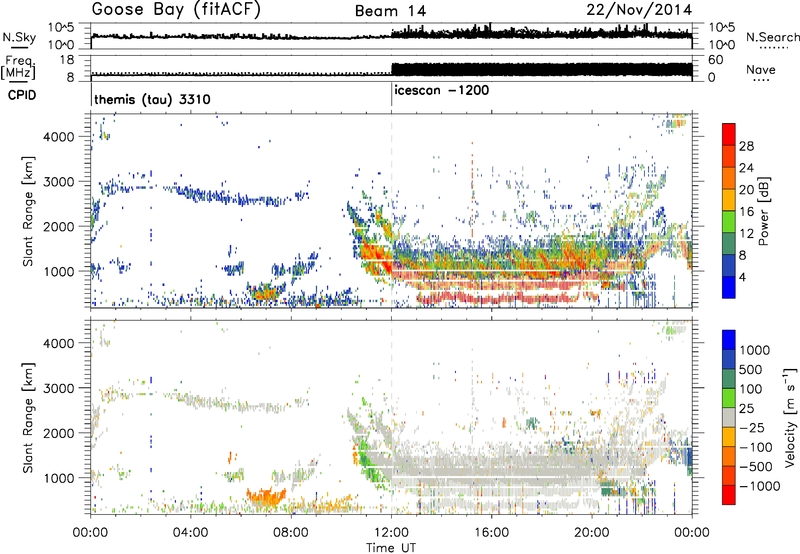This screenshot has width=800, height=554.
Task: Click the 'Velocity [m s-1]' colorbar title
Action: point(790,416)
